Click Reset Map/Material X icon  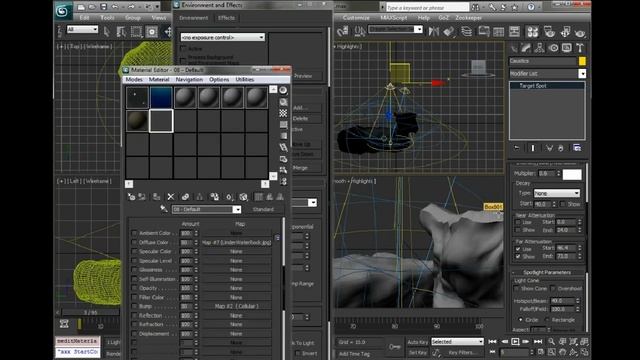tap(171, 197)
